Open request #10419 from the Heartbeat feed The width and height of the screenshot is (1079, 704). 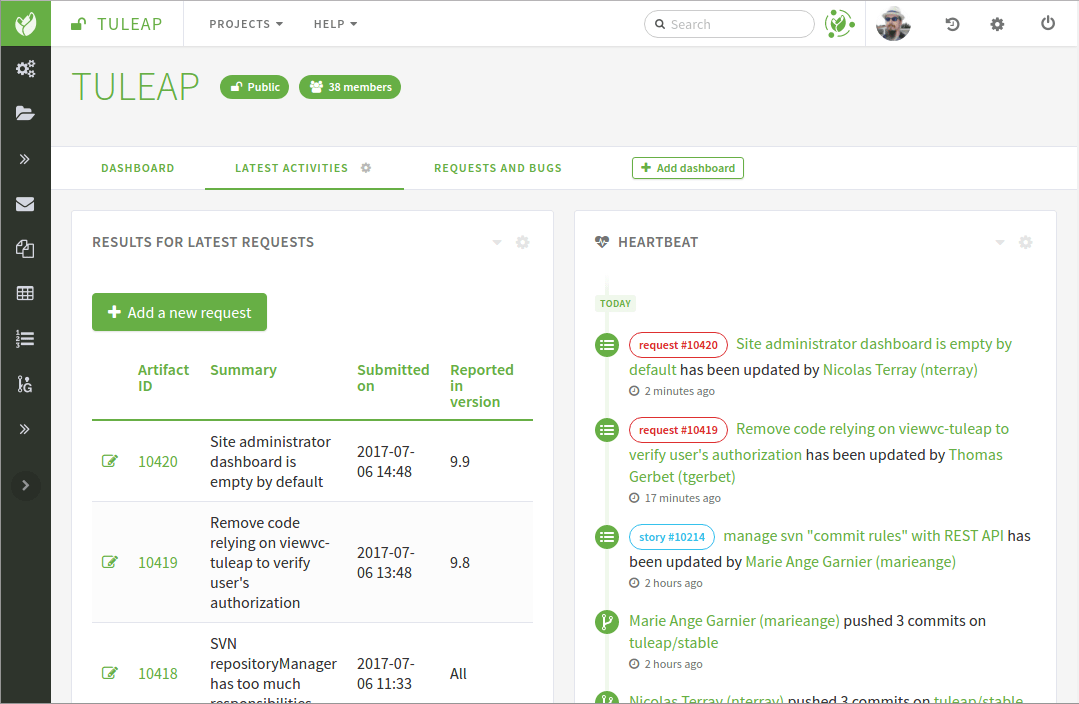pos(678,429)
